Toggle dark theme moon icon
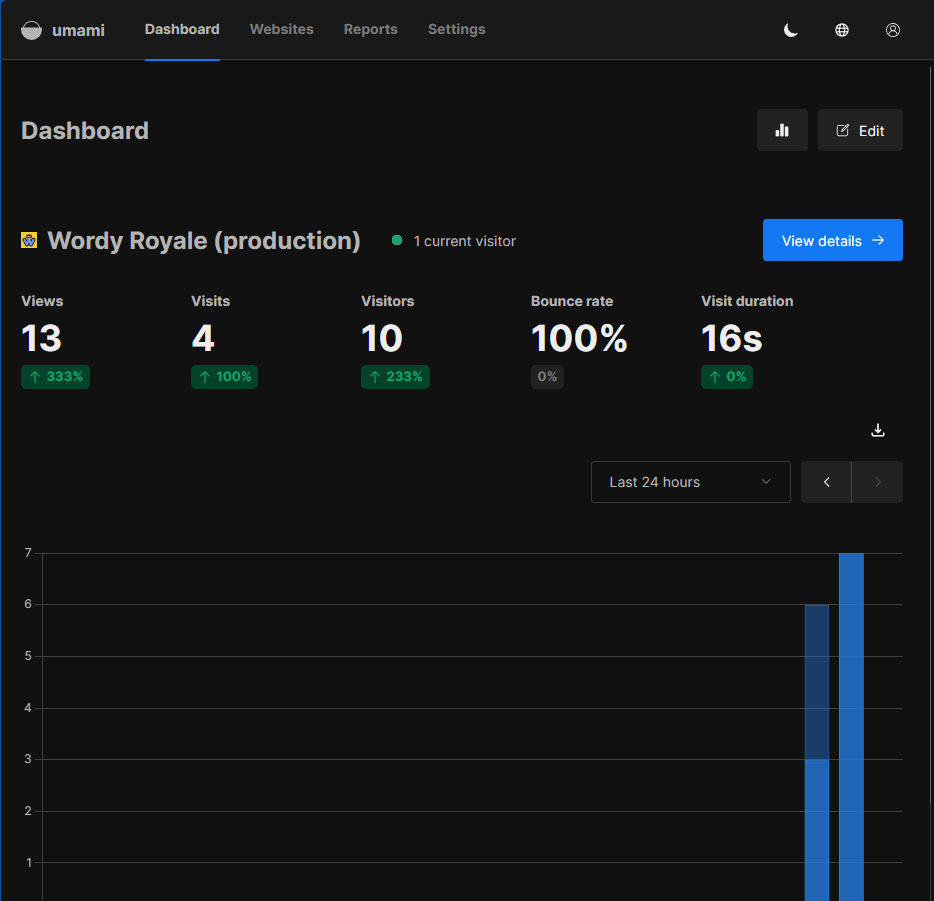 click(790, 30)
